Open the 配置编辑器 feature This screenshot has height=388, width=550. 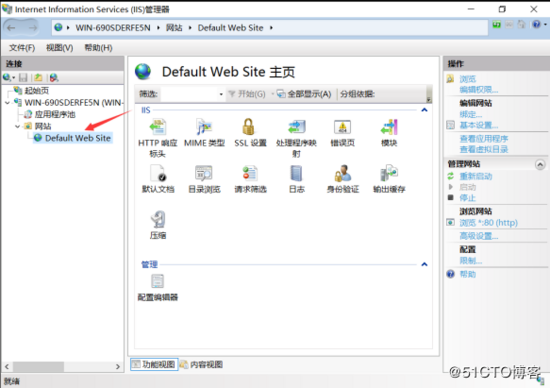pos(157,288)
